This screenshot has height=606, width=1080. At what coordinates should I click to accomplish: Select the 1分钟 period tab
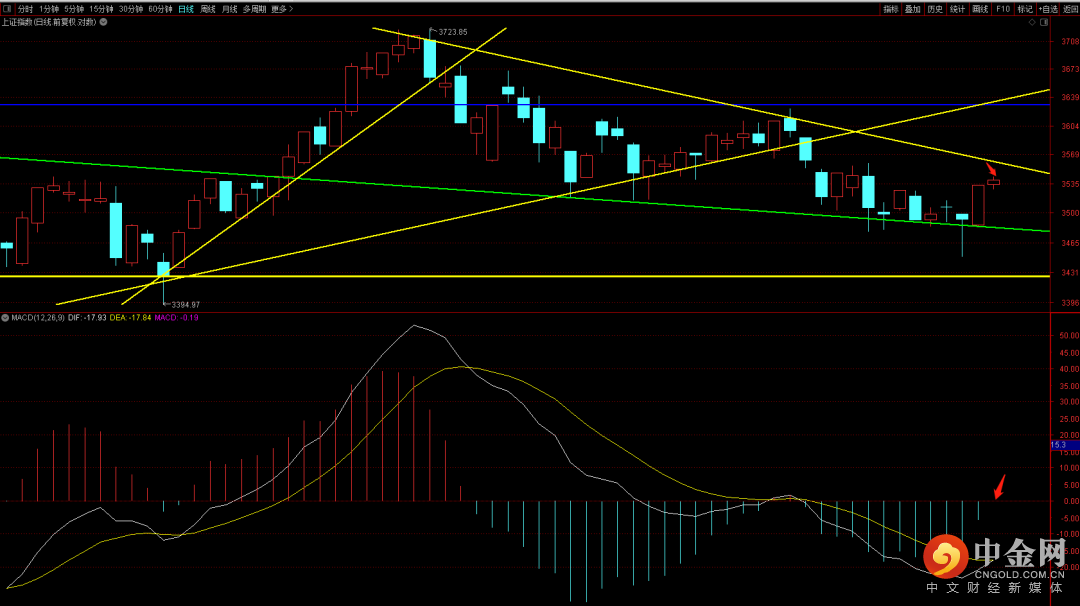point(49,9)
